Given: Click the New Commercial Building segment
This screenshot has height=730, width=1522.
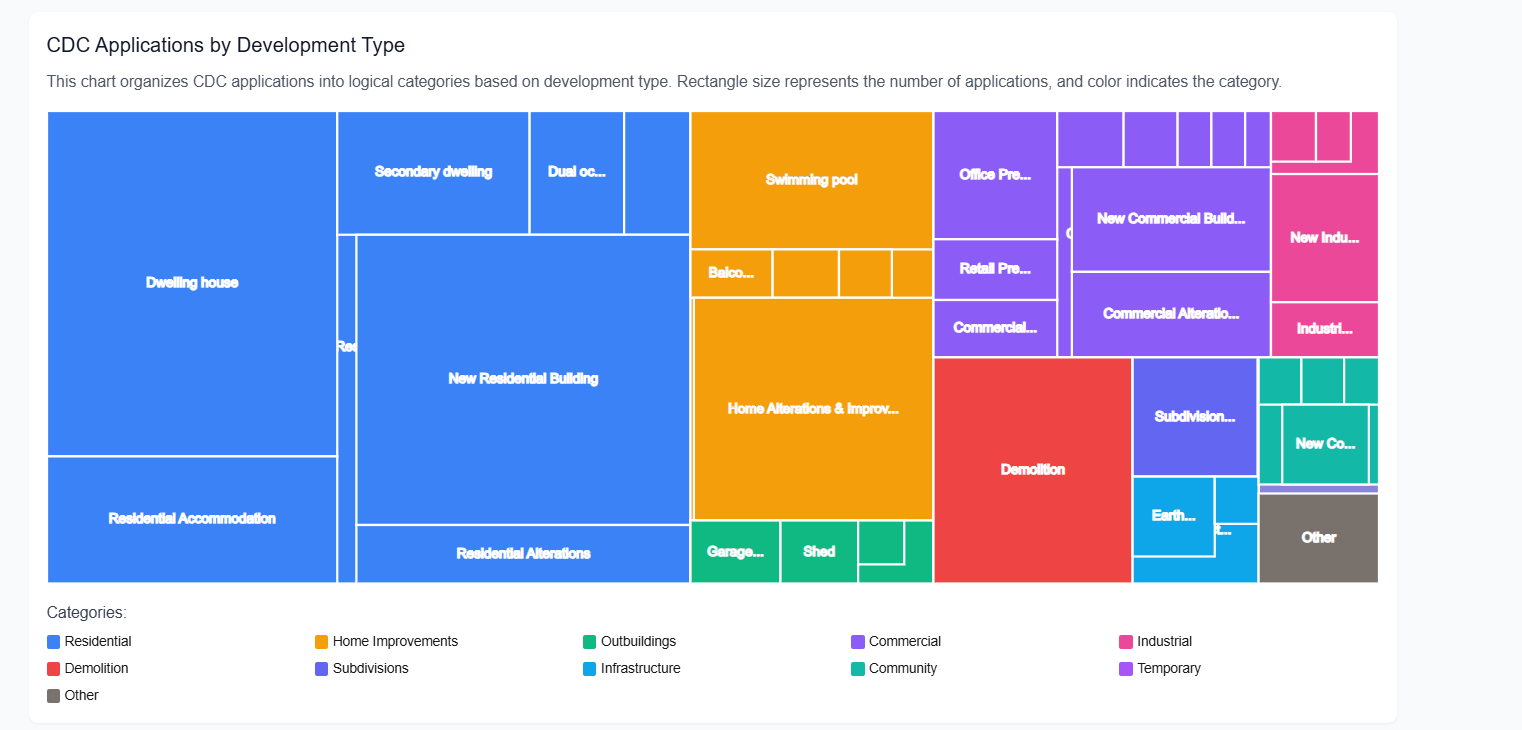Looking at the screenshot, I should pyautogui.click(x=1171, y=218).
